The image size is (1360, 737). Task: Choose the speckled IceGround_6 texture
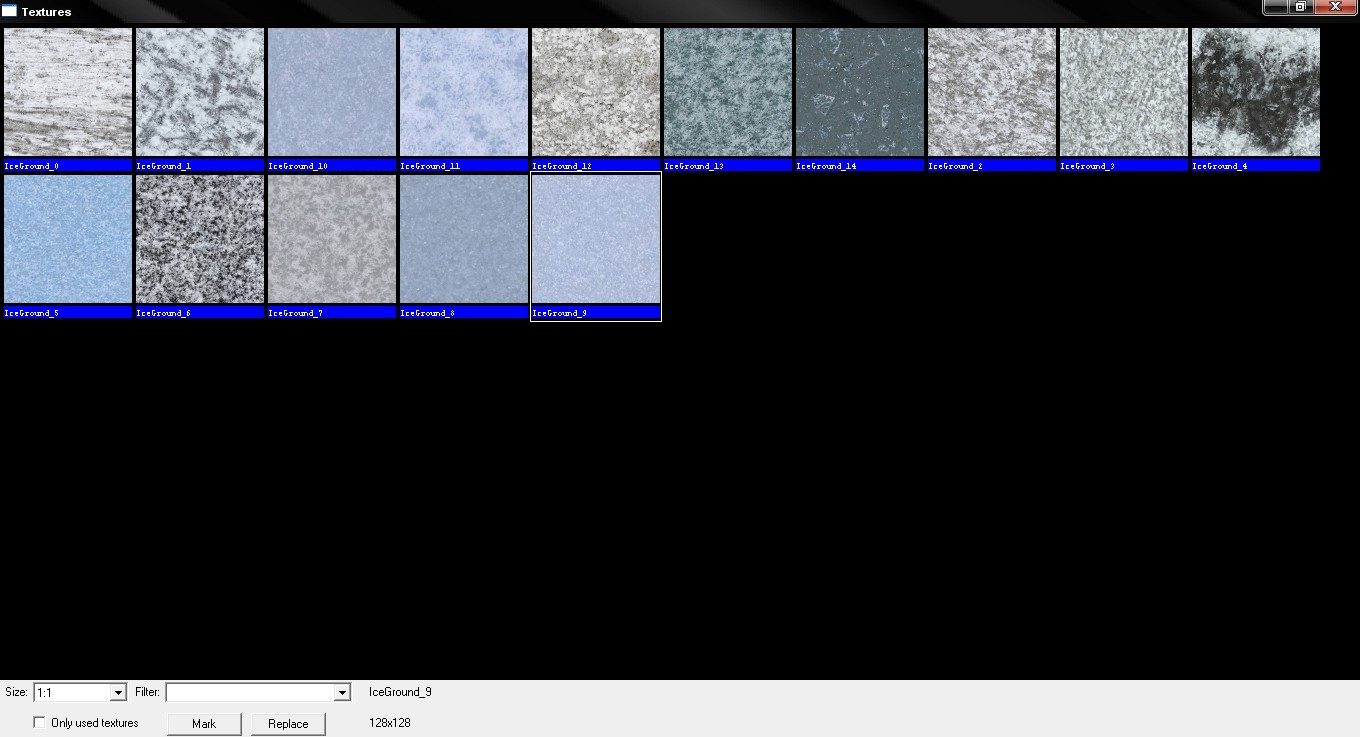[x=200, y=239]
